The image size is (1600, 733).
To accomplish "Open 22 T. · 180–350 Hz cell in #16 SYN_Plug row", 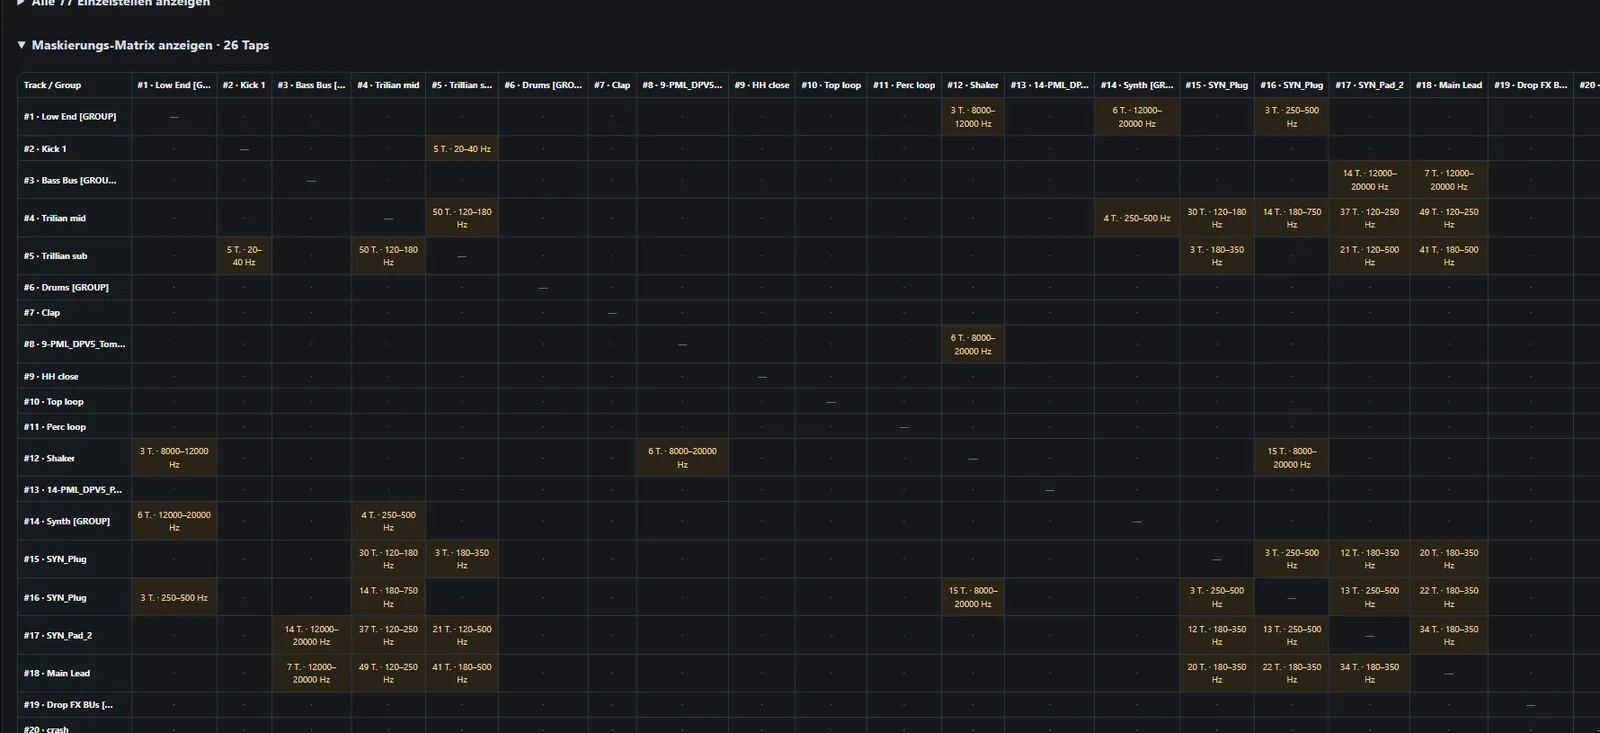I will [x=1449, y=597].
